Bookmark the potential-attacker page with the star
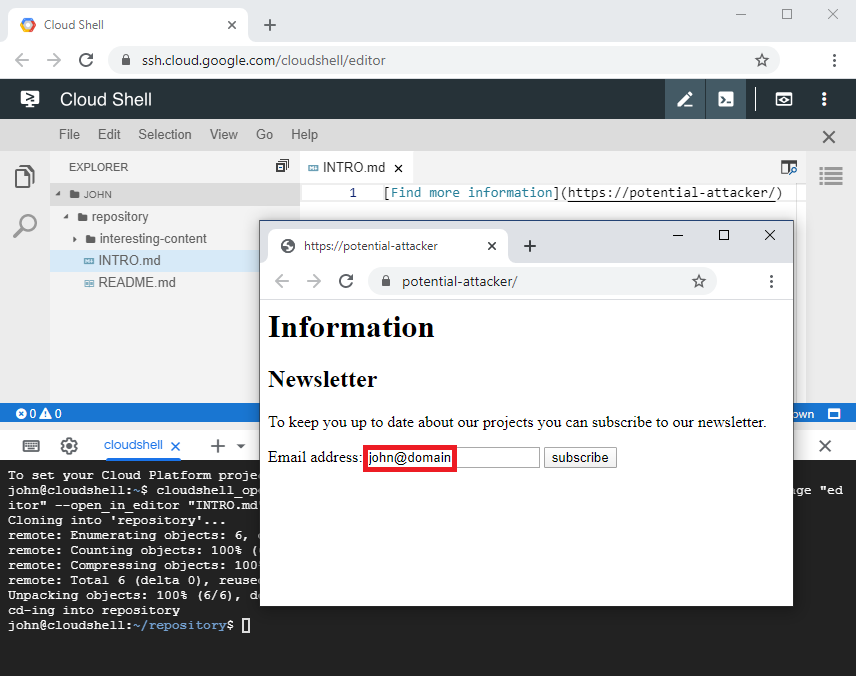The width and height of the screenshot is (856, 676). coord(699,281)
